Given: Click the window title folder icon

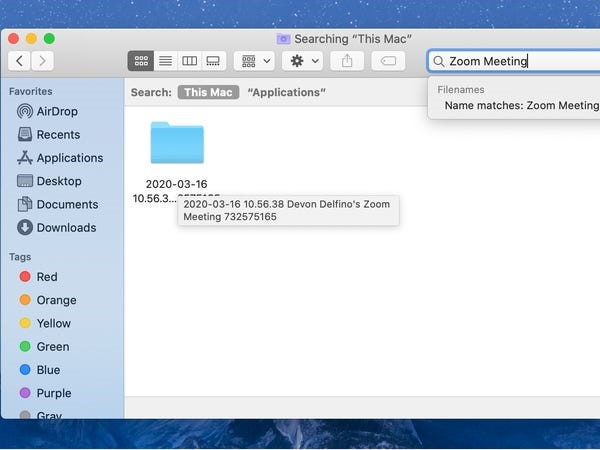Looking at the screenshot, I should click(x=284, y=39).
